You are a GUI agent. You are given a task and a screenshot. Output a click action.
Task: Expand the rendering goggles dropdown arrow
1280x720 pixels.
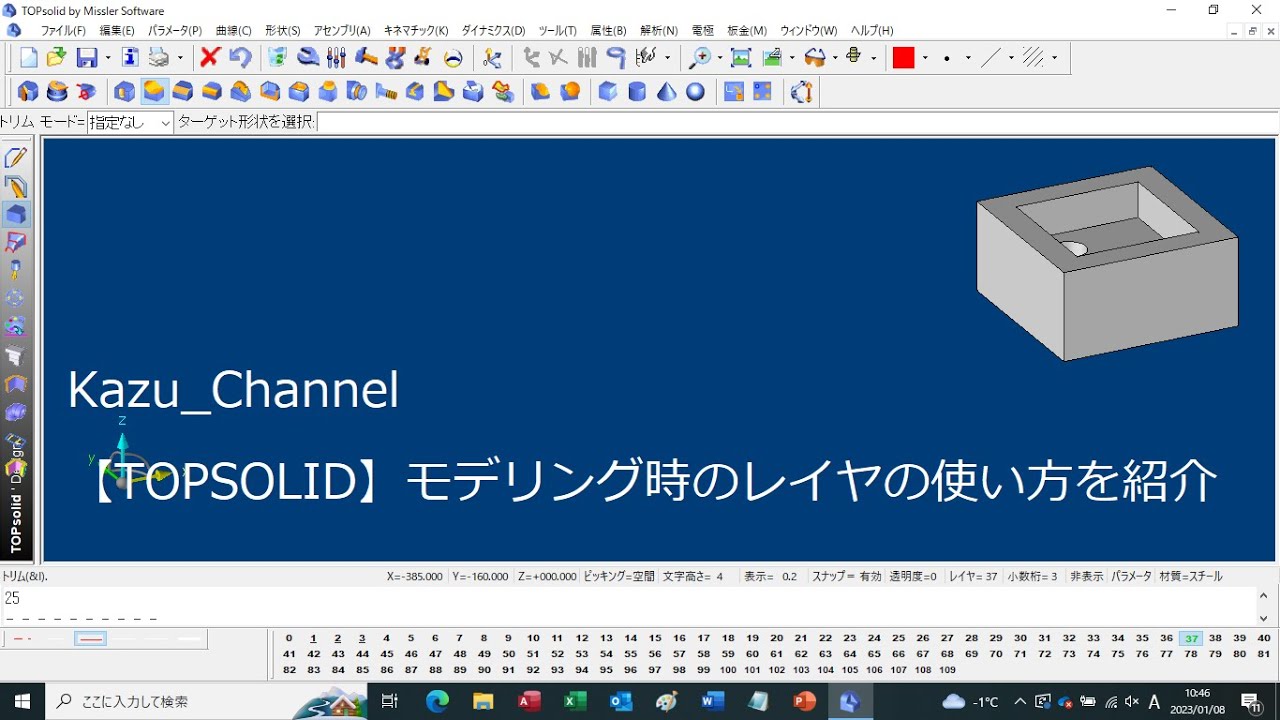pos(833,58)
